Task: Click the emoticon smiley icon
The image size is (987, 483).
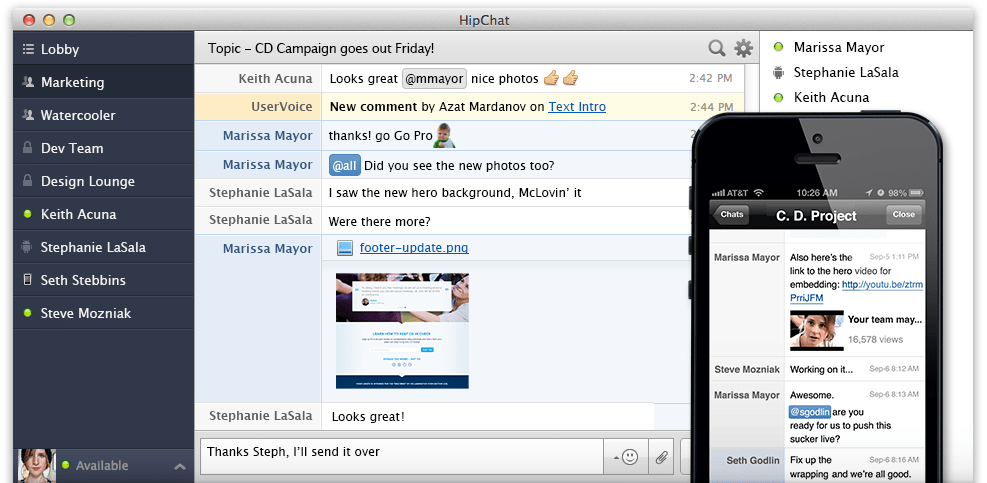Action: [x=629, y=457]
